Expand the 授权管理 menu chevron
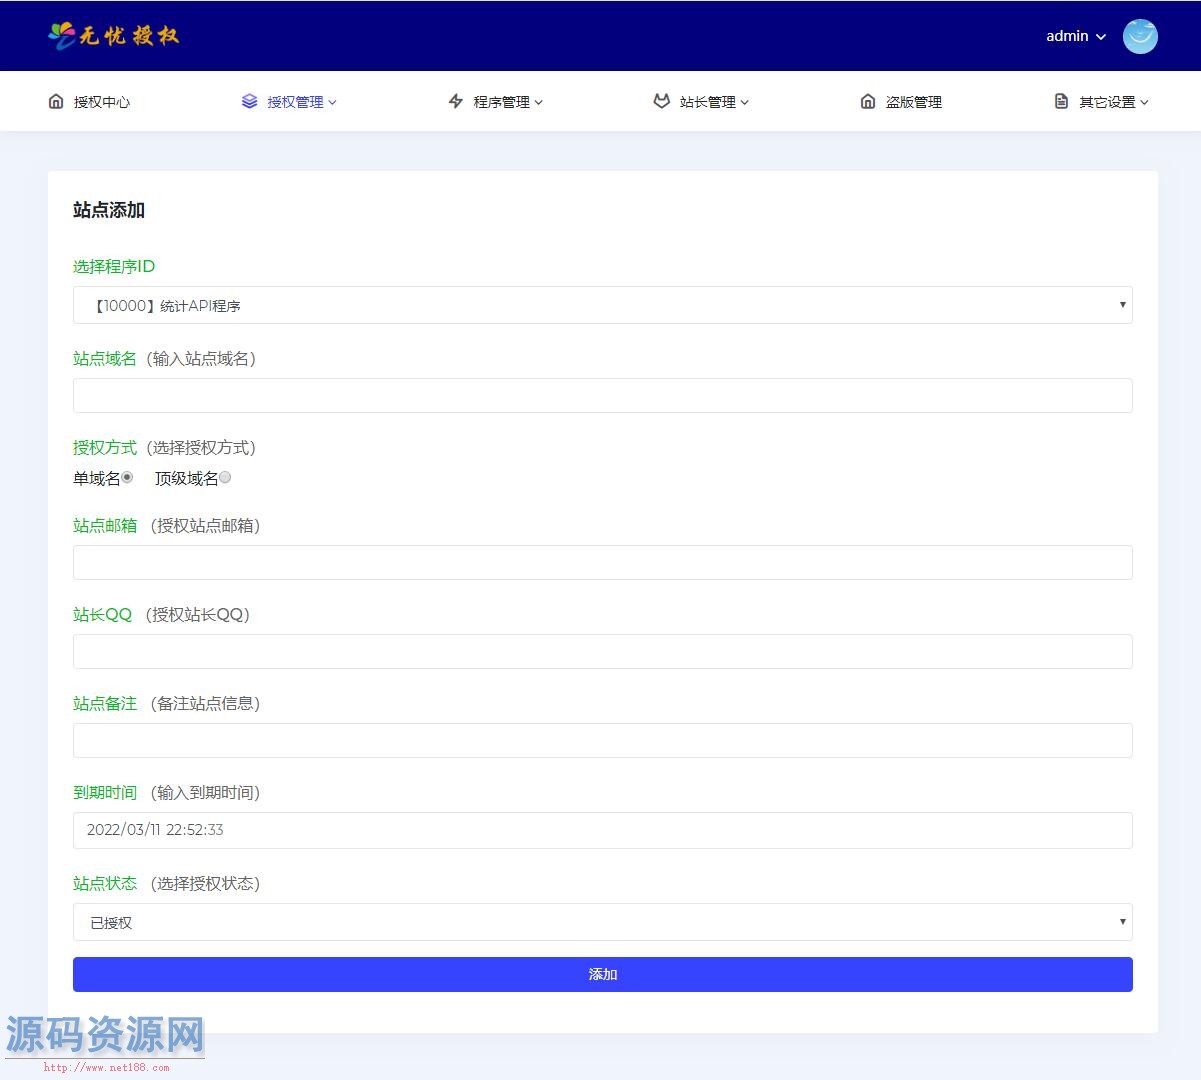Screen dimensions: 1201x1080 333,102
